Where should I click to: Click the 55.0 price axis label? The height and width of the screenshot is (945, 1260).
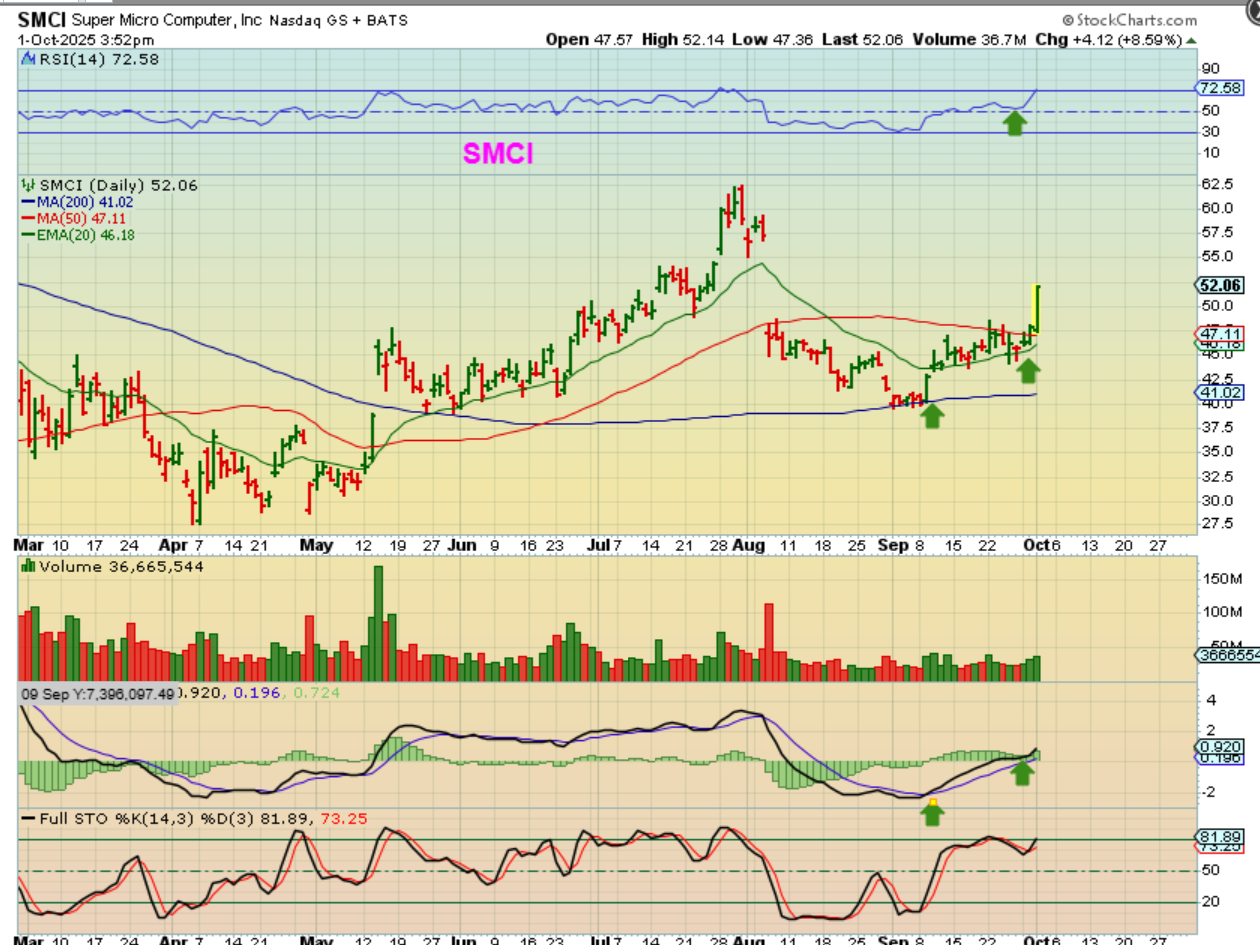point(1215,257)
